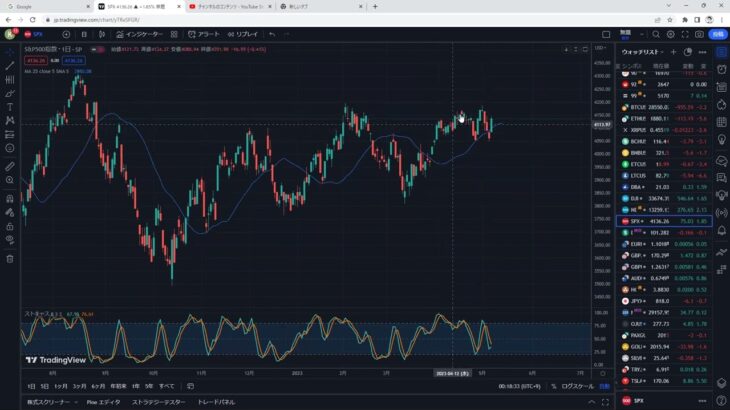
Task: Set chart range to すべて
Action: (x=167, y=386)
